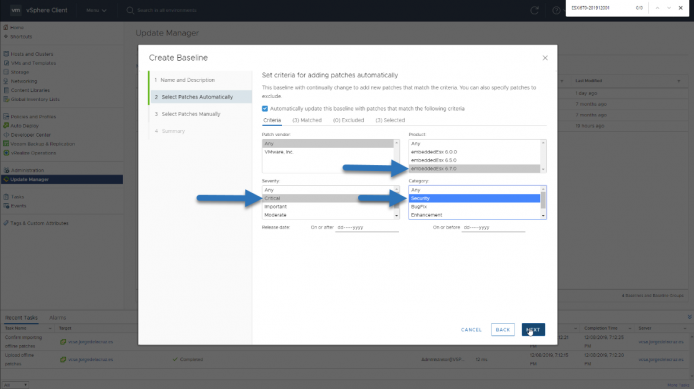Open the (0) Excluded tab
This screenshot has width=694, height=389.
(348, 120)
